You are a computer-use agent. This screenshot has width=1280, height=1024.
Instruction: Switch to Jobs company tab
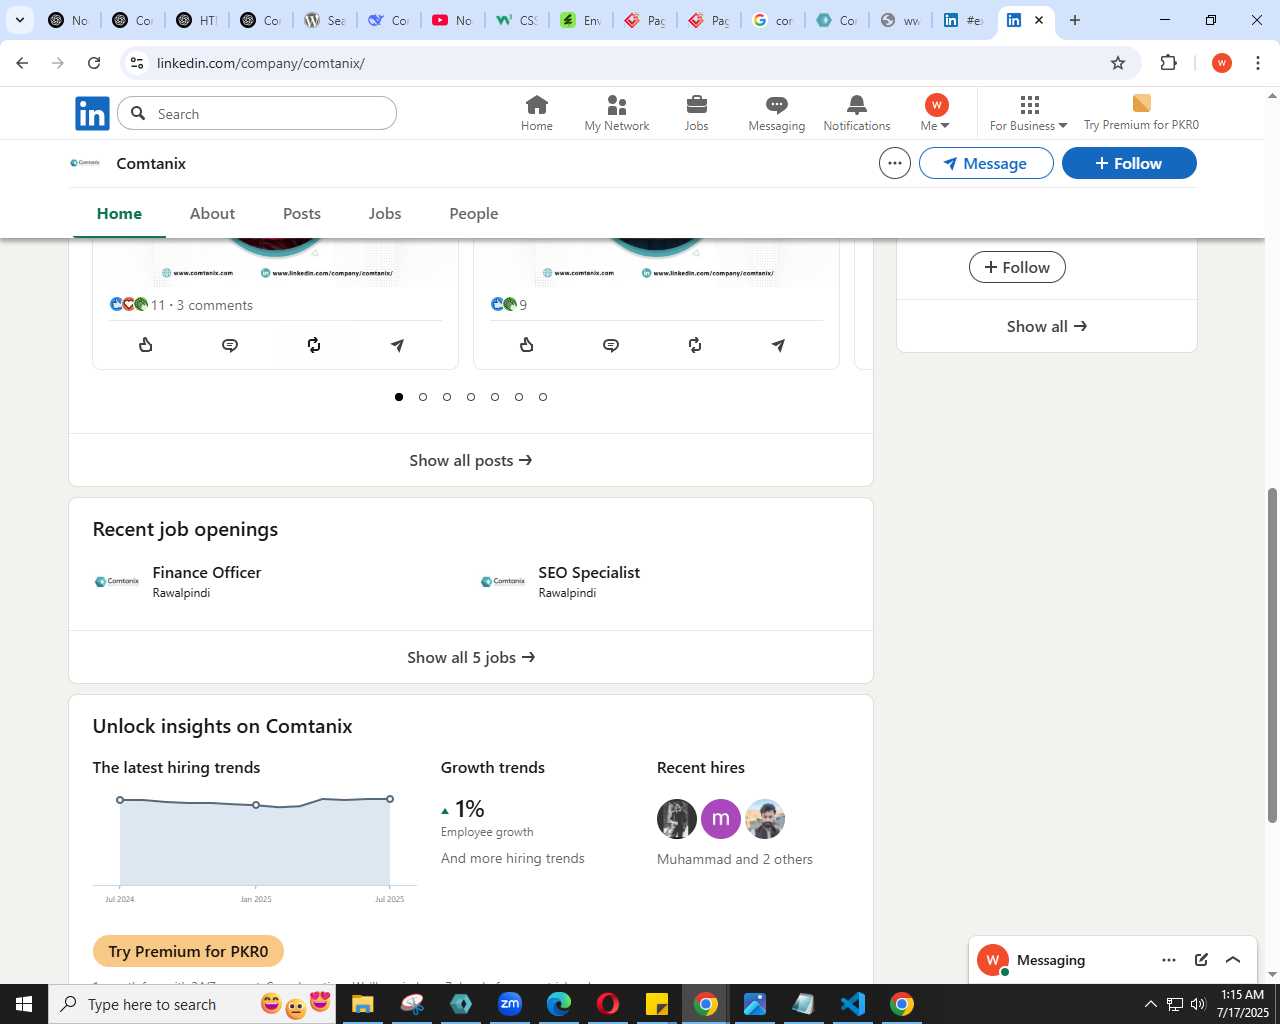tap(385, 213)
